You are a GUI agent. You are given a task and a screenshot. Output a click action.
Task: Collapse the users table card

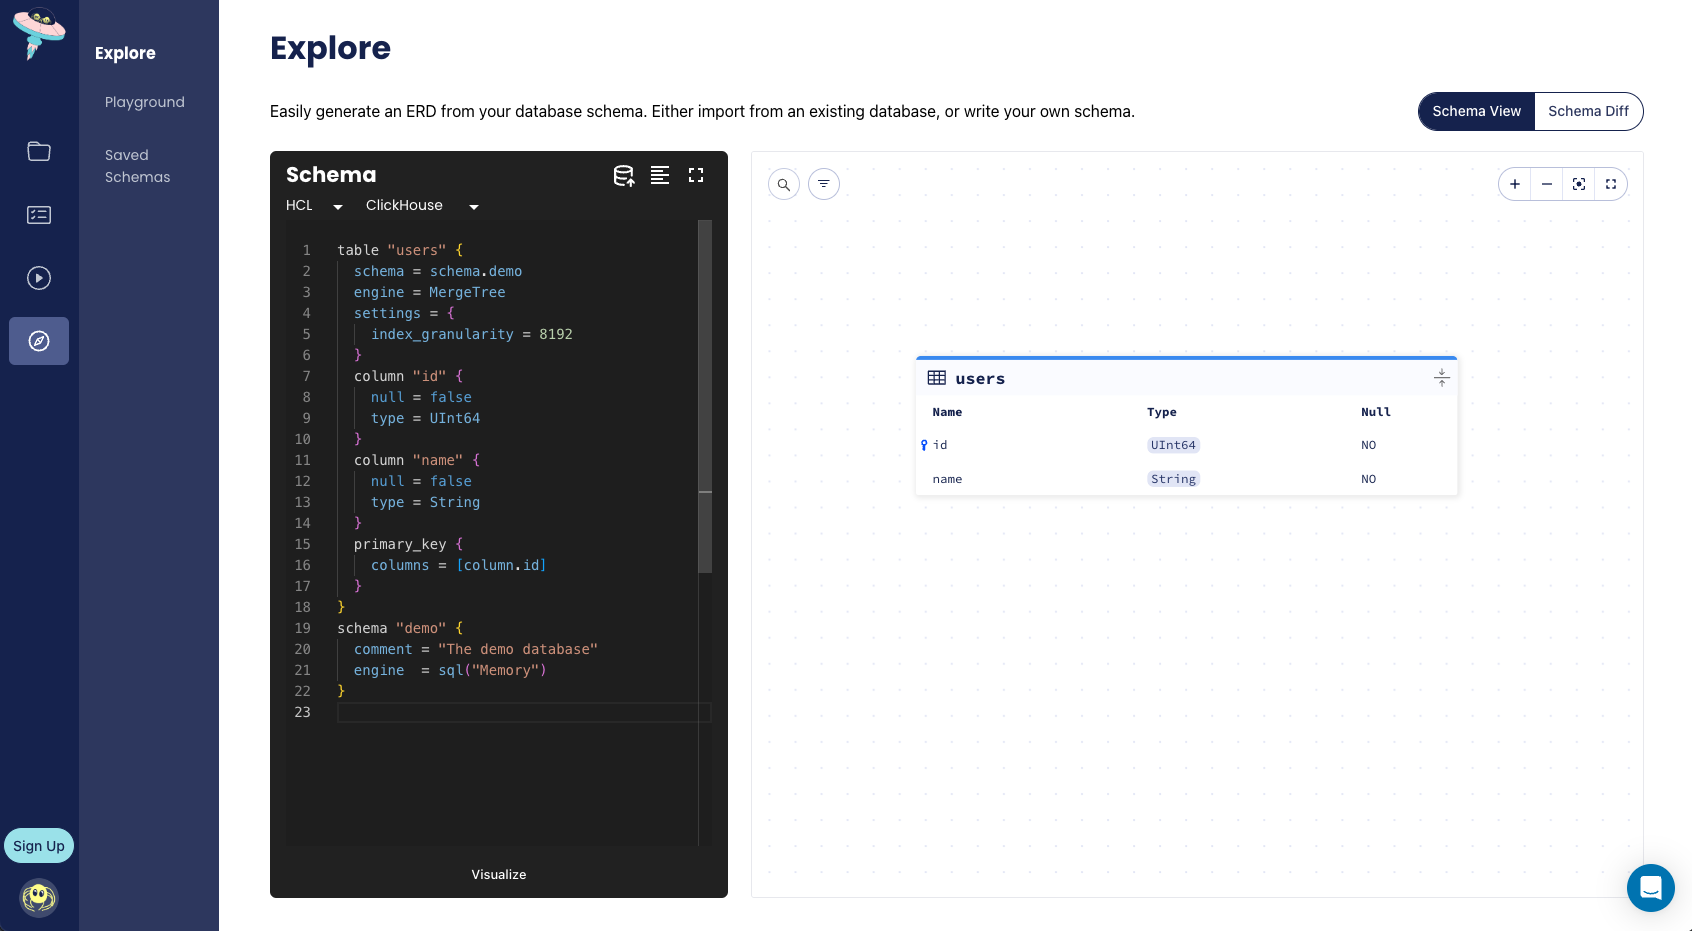click(1441, 378)
